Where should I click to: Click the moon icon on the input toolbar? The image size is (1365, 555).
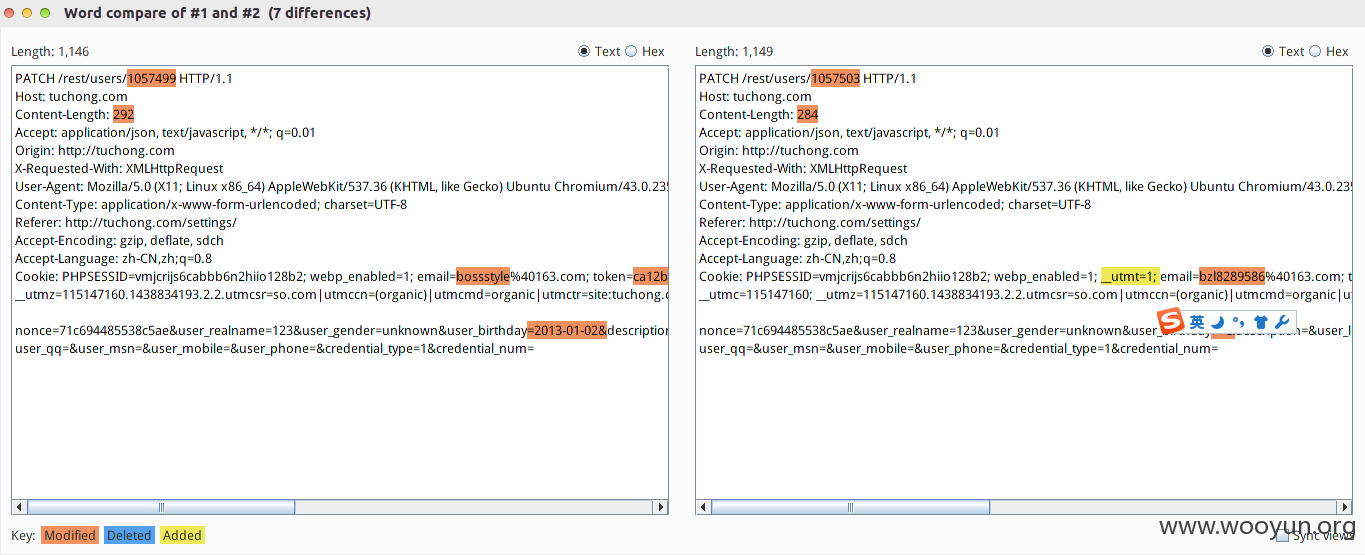(x=1218, y=322)
